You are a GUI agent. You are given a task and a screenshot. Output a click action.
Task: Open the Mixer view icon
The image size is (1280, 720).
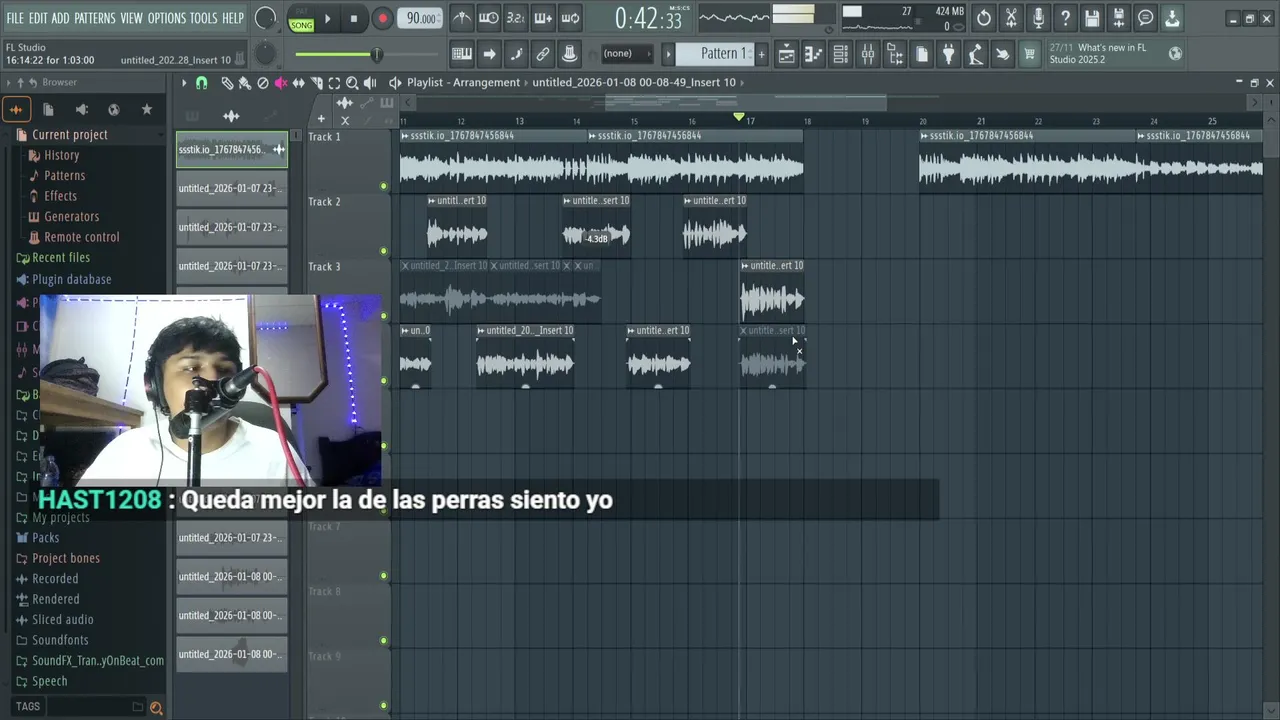pyautogui.click(x=868, y=54)
